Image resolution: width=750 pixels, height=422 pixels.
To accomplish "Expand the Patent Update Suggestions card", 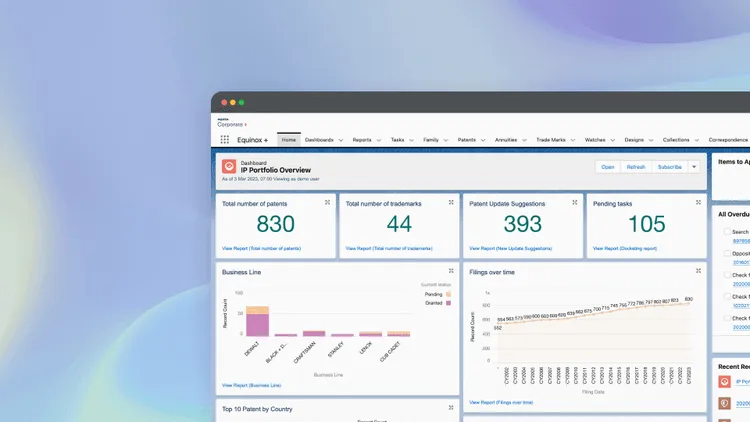I will [574, 202].
